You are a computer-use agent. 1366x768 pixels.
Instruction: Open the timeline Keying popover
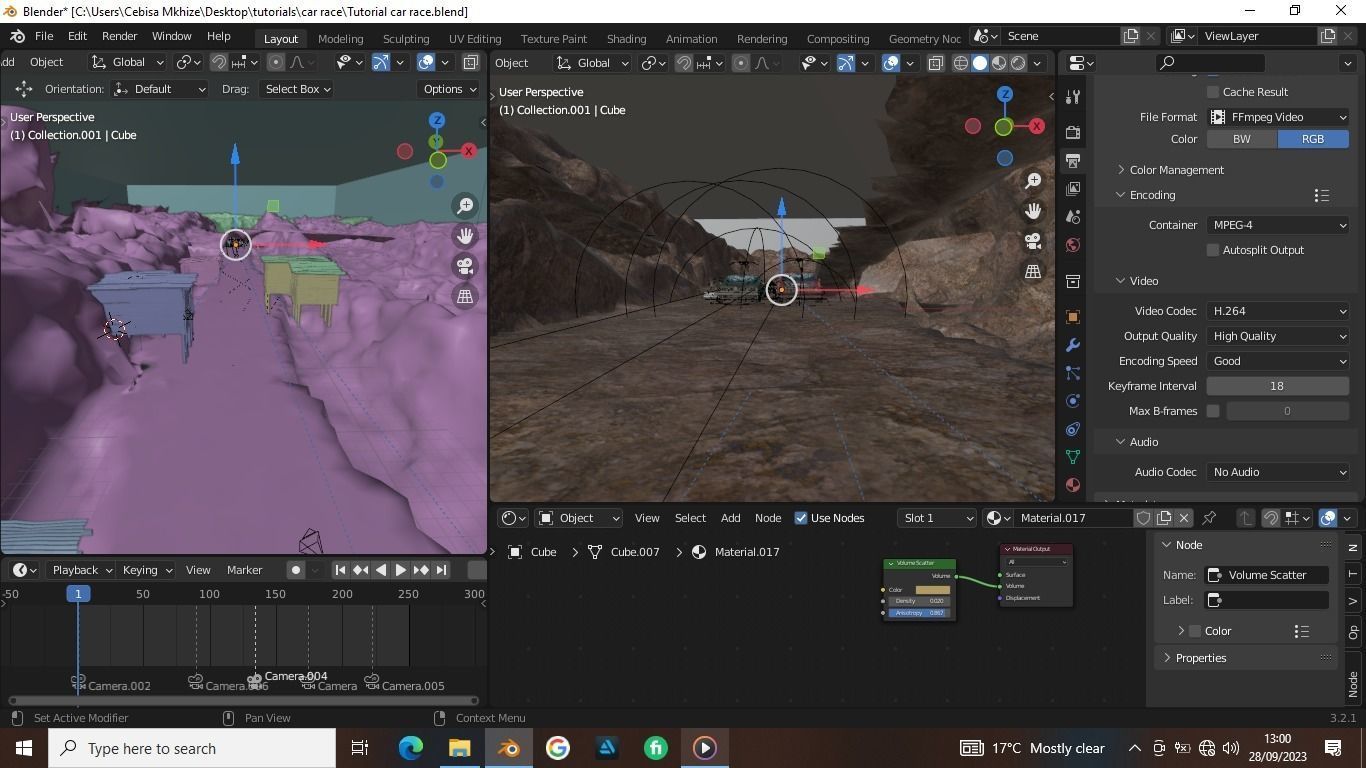pyautogui.click(x=147, y=570)
